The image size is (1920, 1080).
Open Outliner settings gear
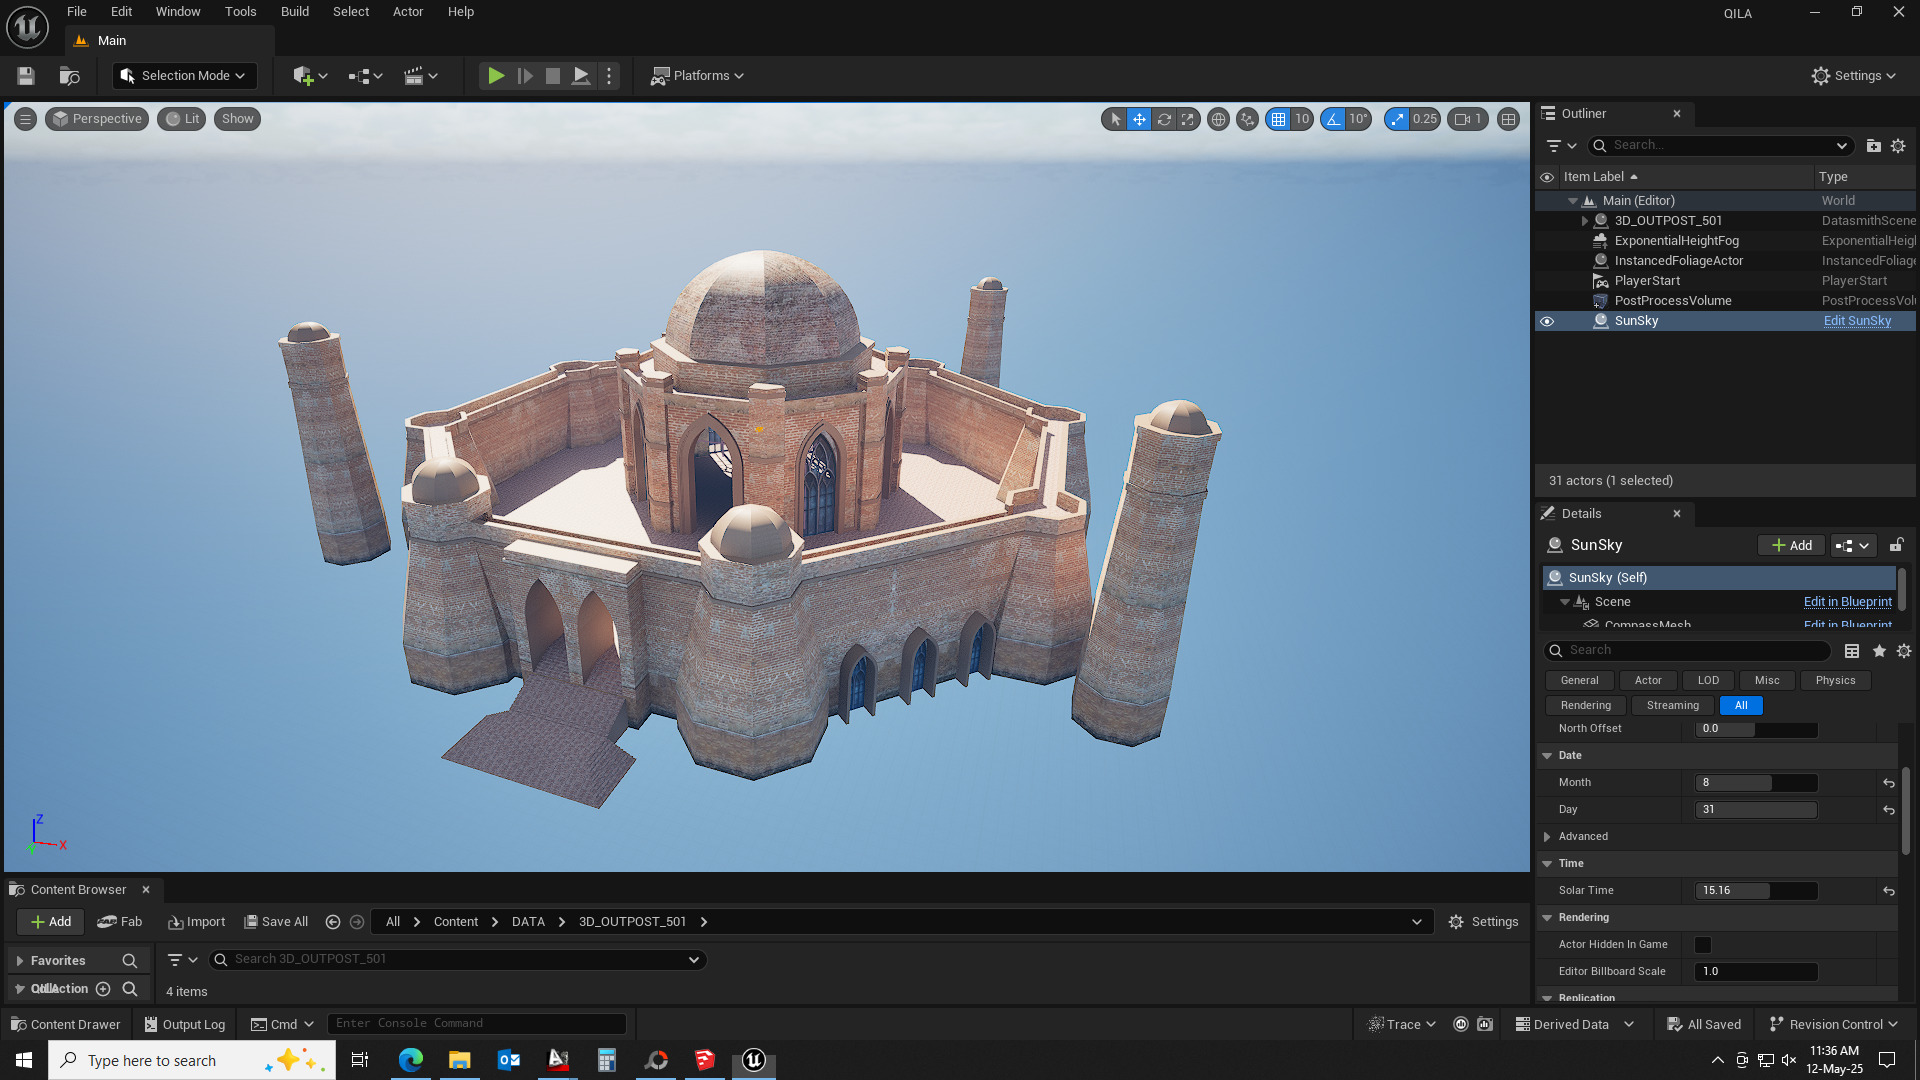point(1898,146)
